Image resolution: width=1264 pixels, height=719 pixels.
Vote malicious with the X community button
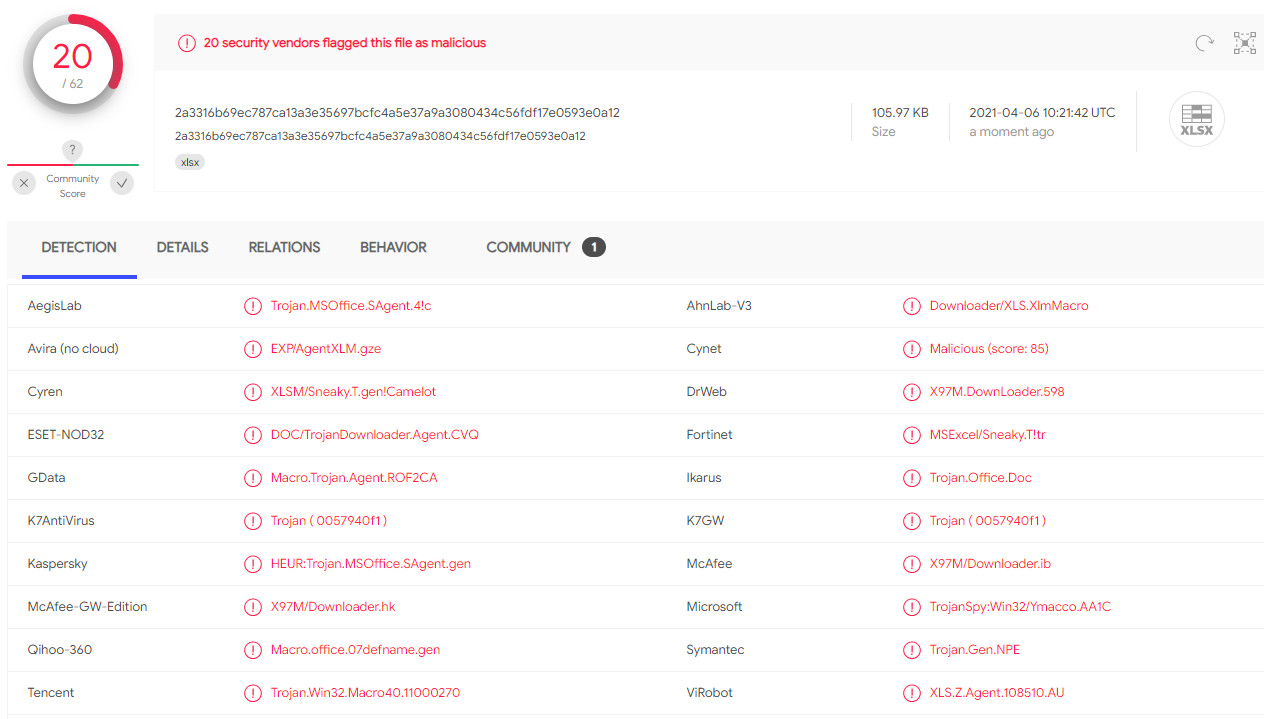25,183
